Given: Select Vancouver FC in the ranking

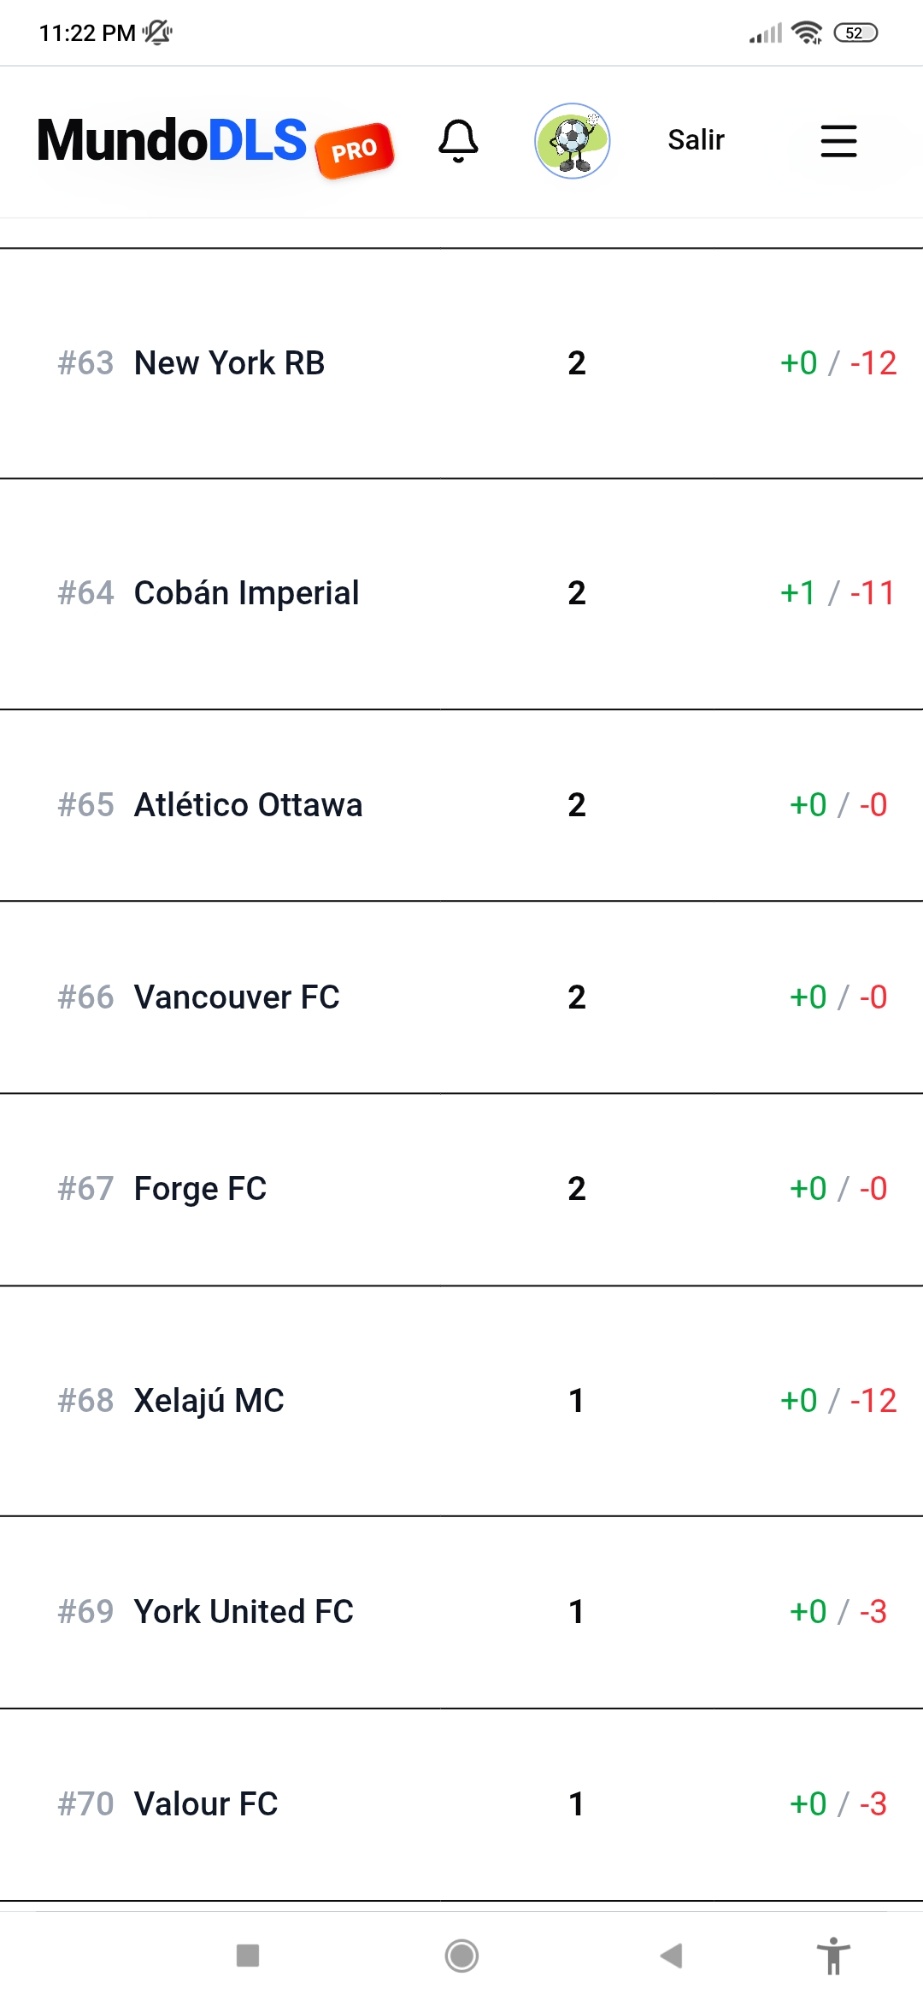Looking at the screenshot, I should click(x=237, y=997).
